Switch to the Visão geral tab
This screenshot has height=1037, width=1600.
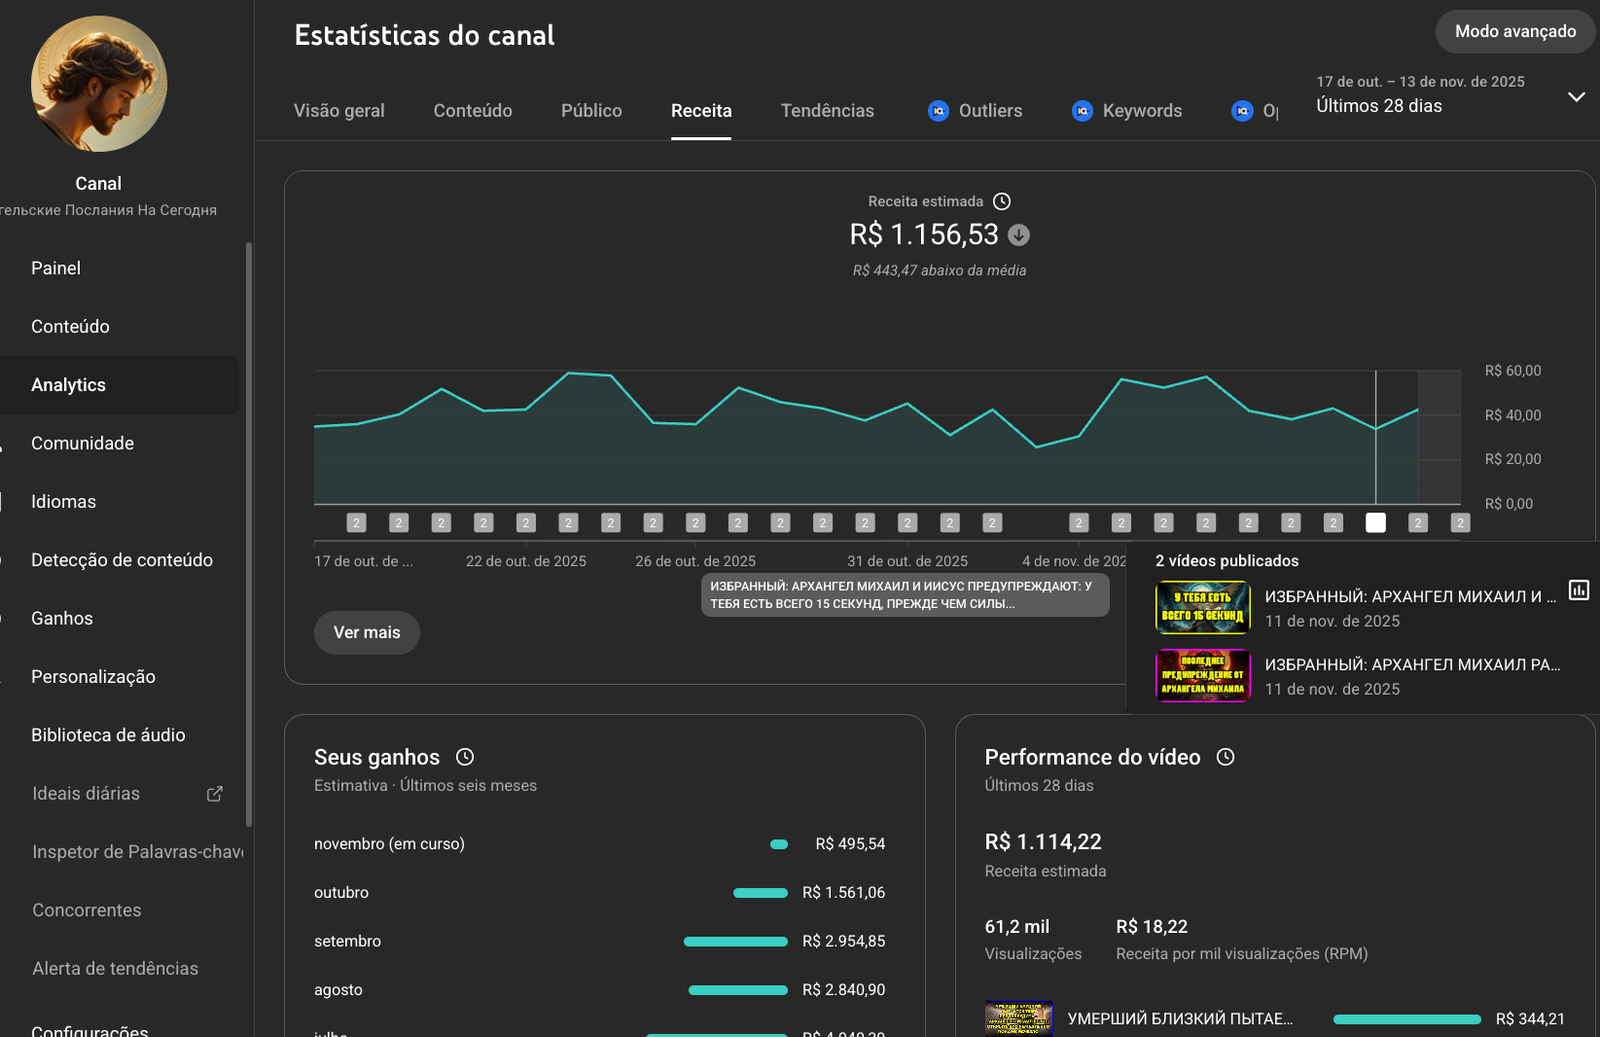[x=339, y=111]
